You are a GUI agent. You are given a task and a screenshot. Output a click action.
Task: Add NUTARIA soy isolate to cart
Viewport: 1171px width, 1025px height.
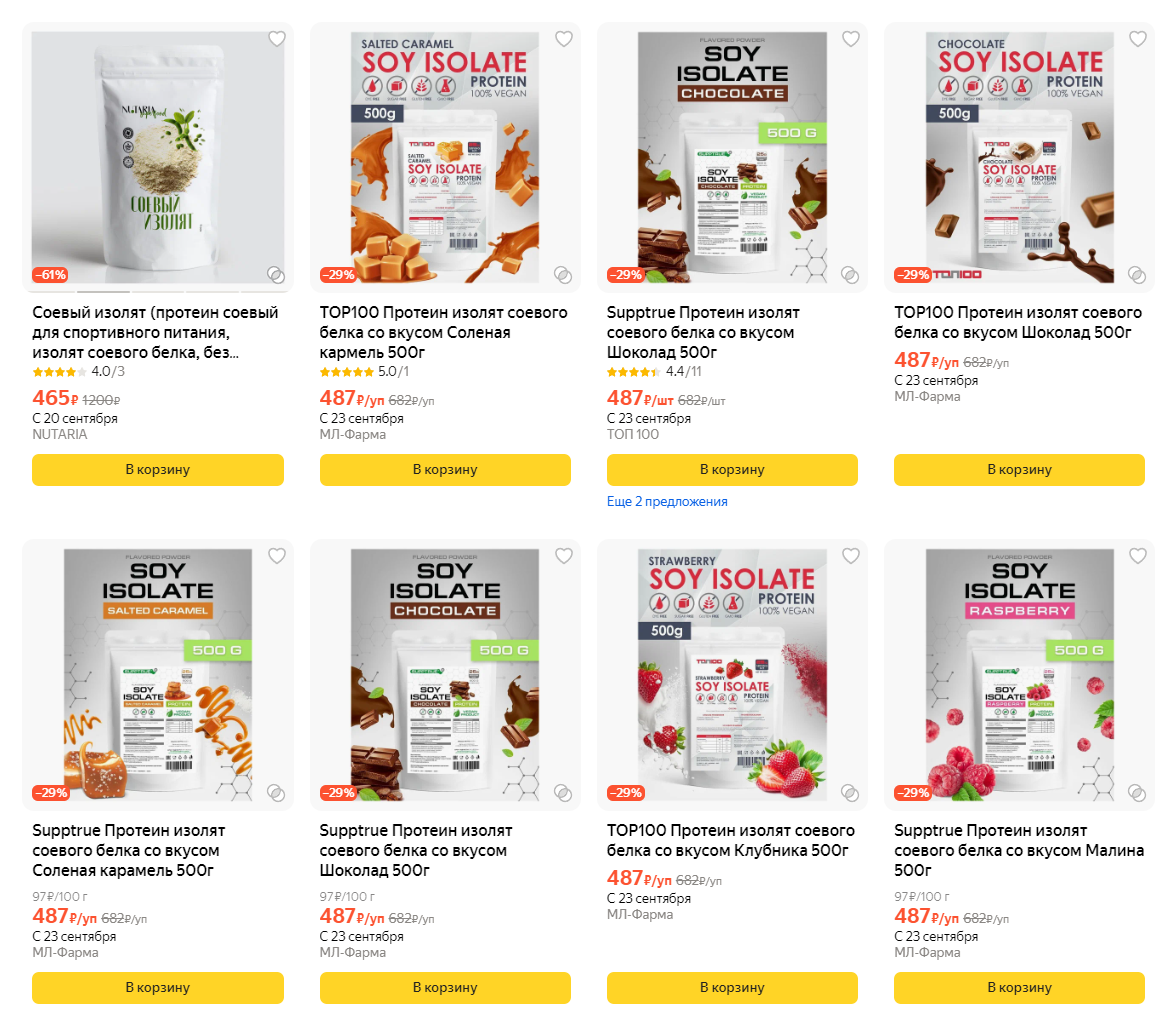tap(158, 470)
